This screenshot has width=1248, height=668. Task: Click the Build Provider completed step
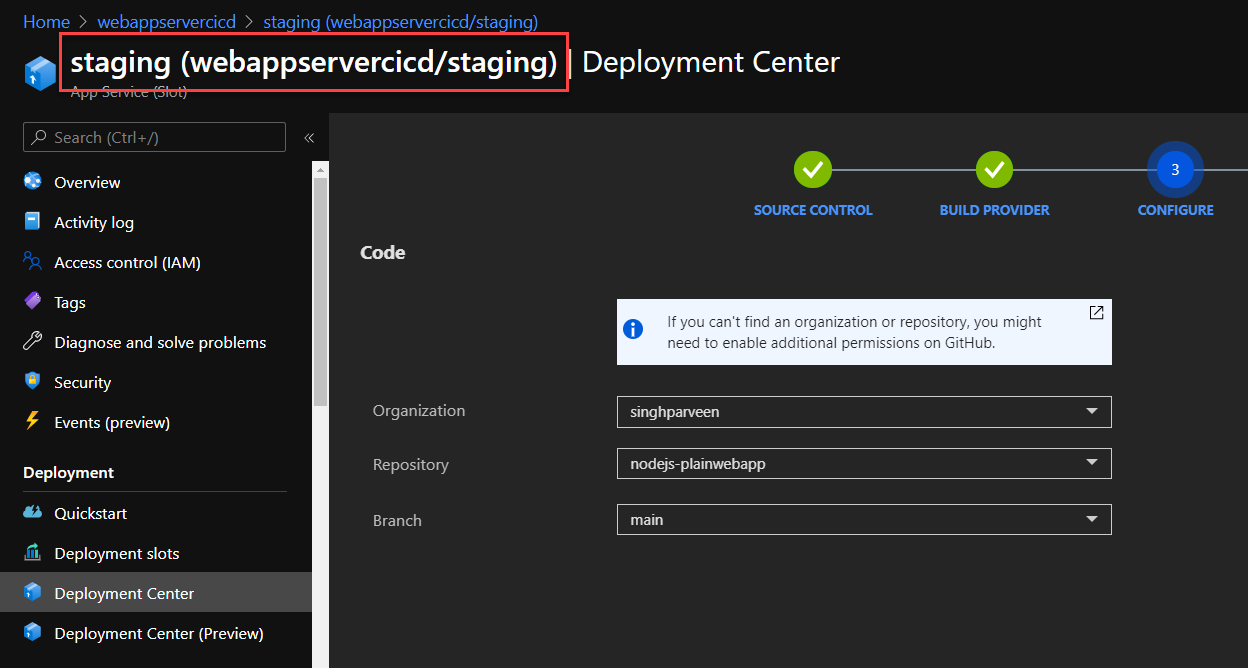[994, 171]
